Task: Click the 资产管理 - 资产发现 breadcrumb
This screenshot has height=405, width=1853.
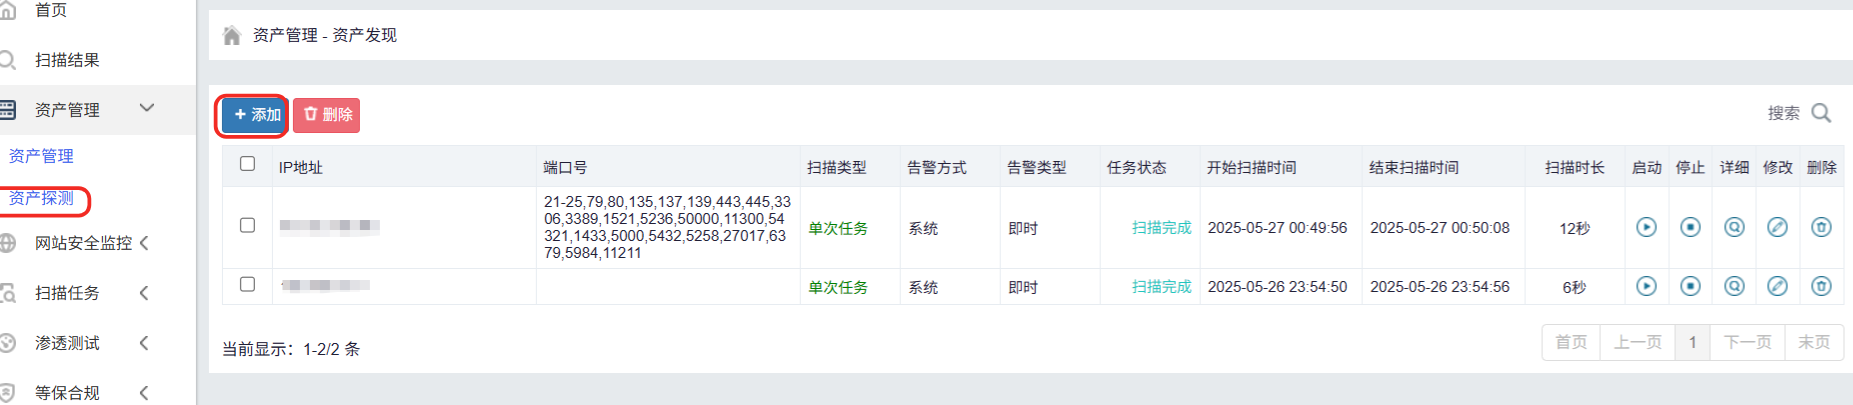Action: pos(325,35)
